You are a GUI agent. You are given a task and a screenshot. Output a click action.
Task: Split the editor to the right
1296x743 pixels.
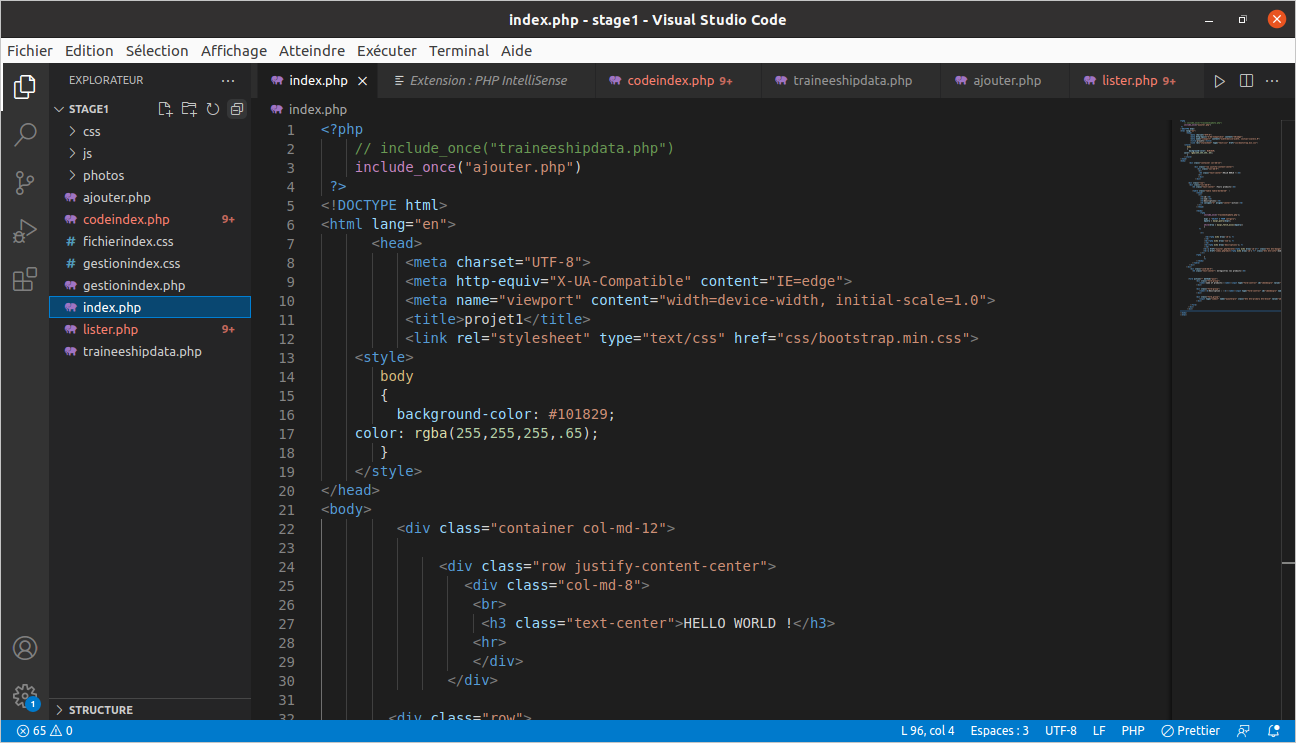tap(1246, 81)
